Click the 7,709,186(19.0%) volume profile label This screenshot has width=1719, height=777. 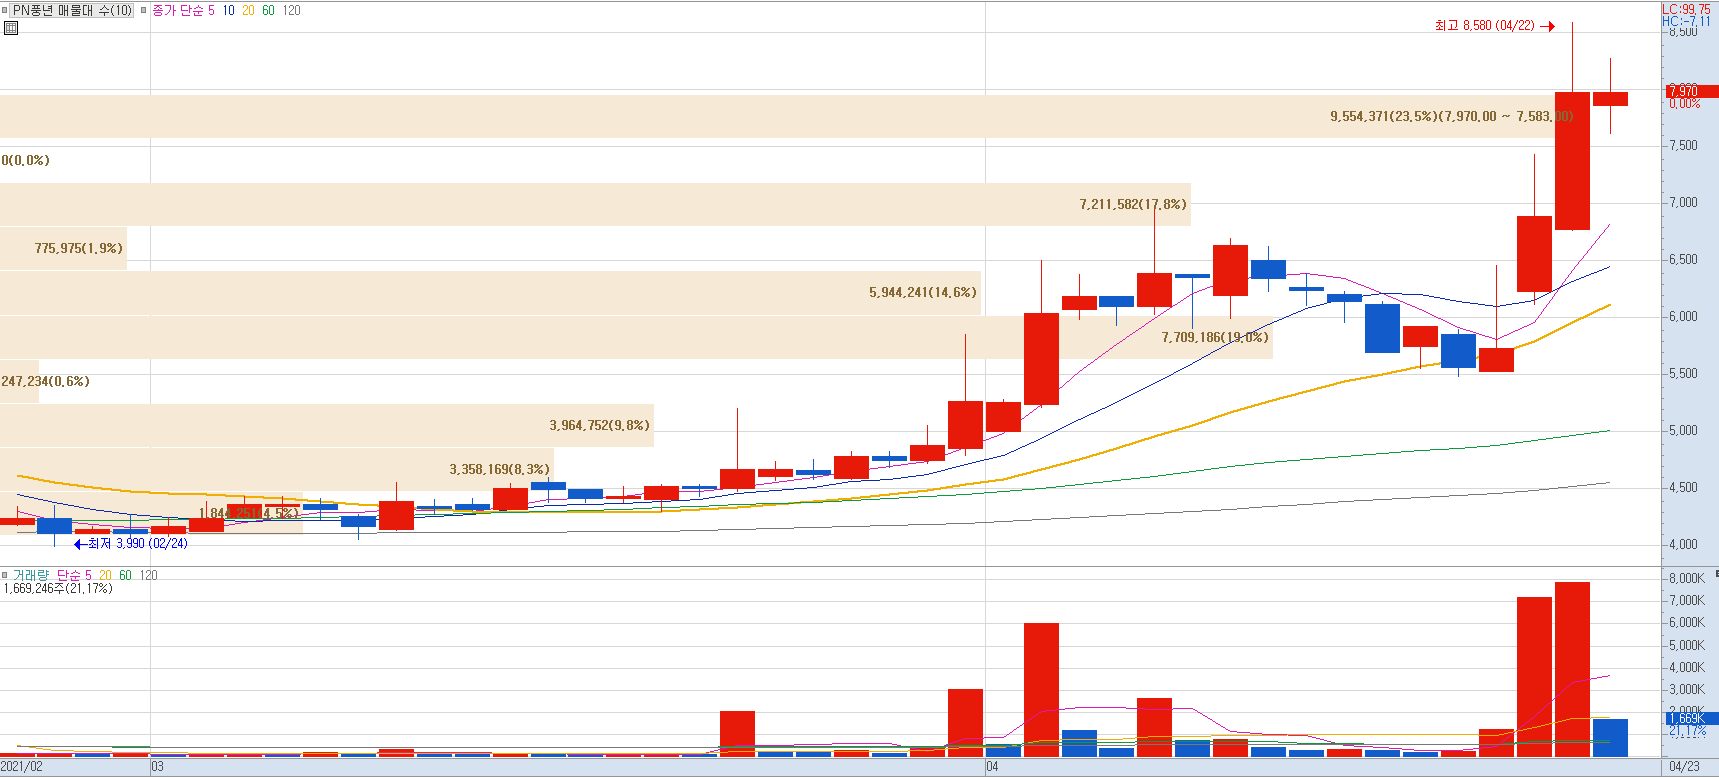1215,337
